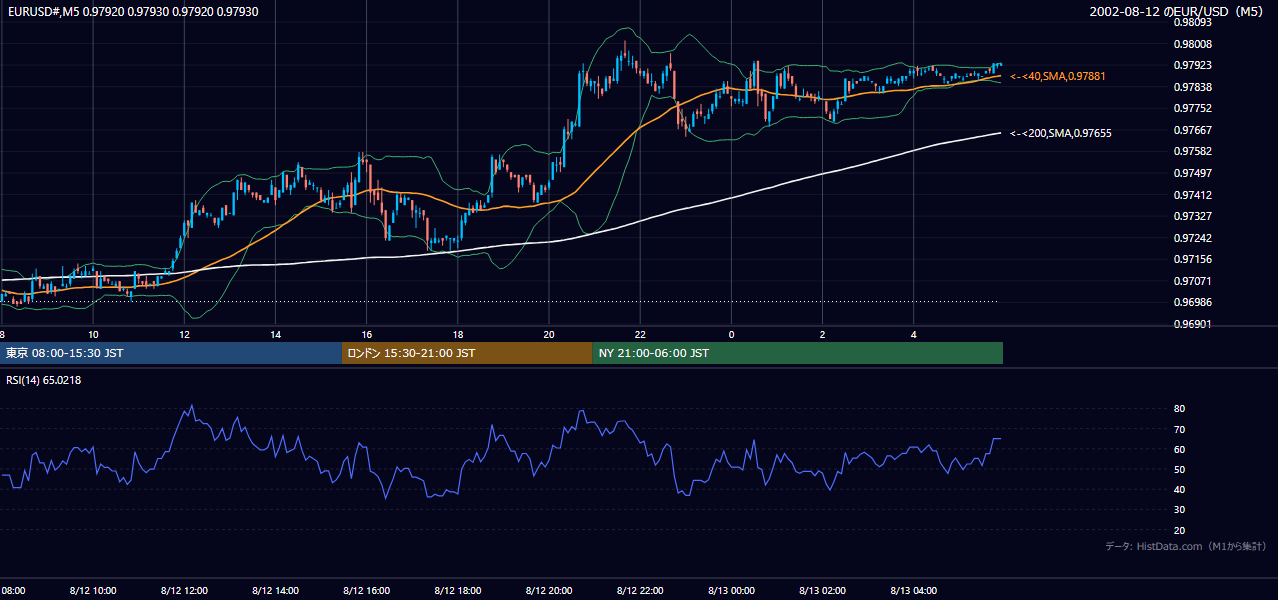Viewport: 1278px width, 600px height.
Task: Select the NY 21:00-06:00 JST session bar
Action: pos(797,353)
